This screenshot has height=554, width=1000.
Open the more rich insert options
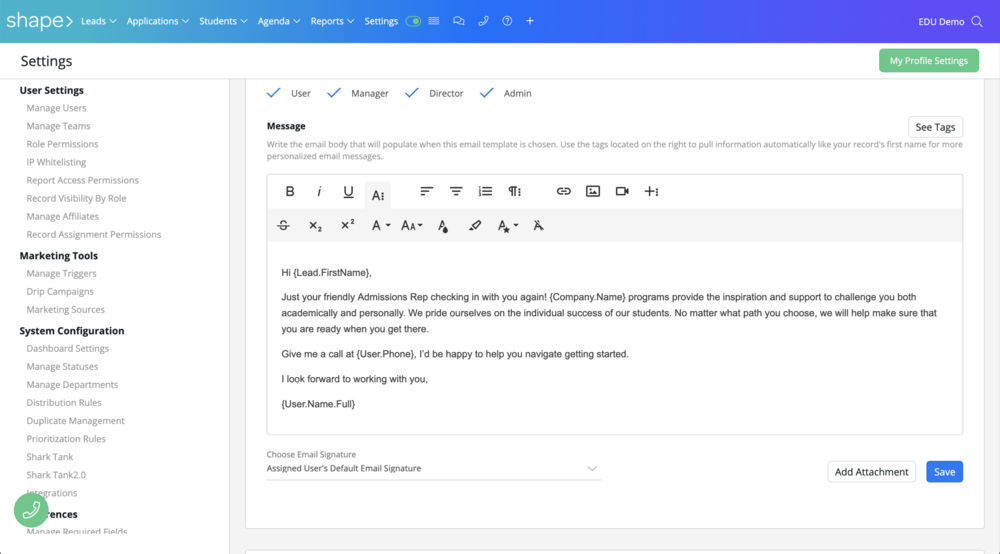[651, 191]
